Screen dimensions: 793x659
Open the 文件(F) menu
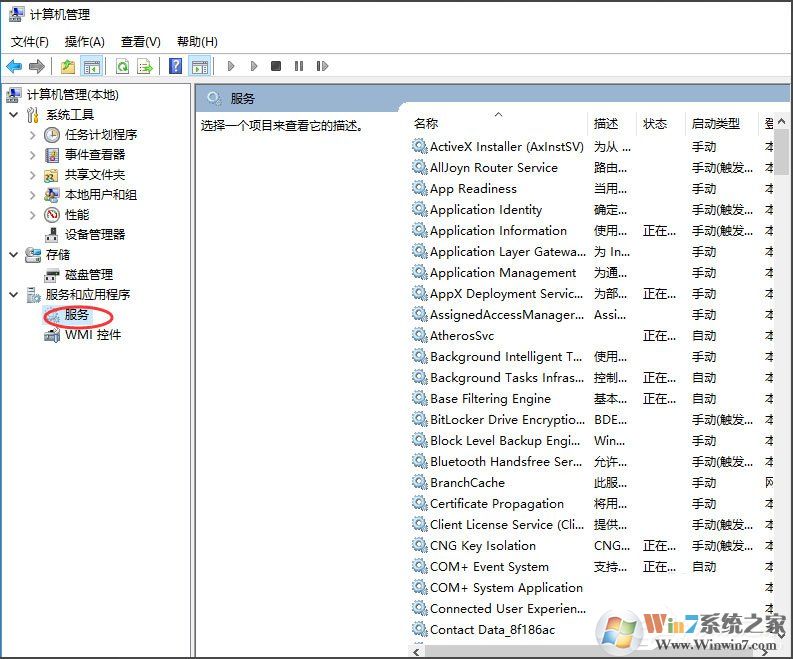click(x=30, y=41)
